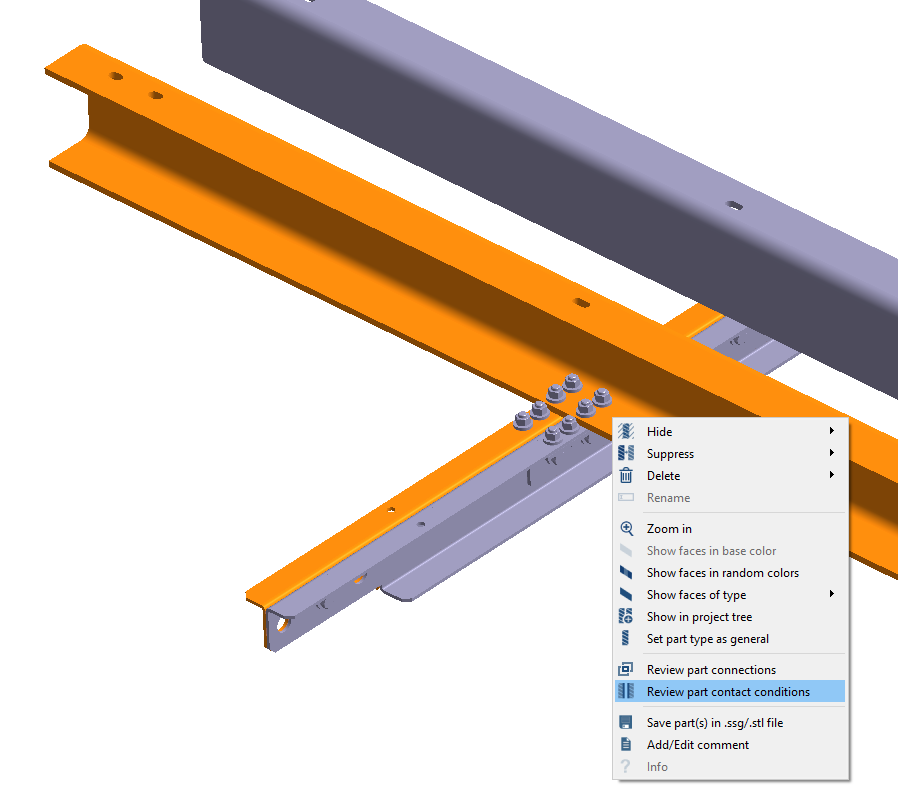
Task: Expand the Hide submenu arrow
Action: pos(832,431)
